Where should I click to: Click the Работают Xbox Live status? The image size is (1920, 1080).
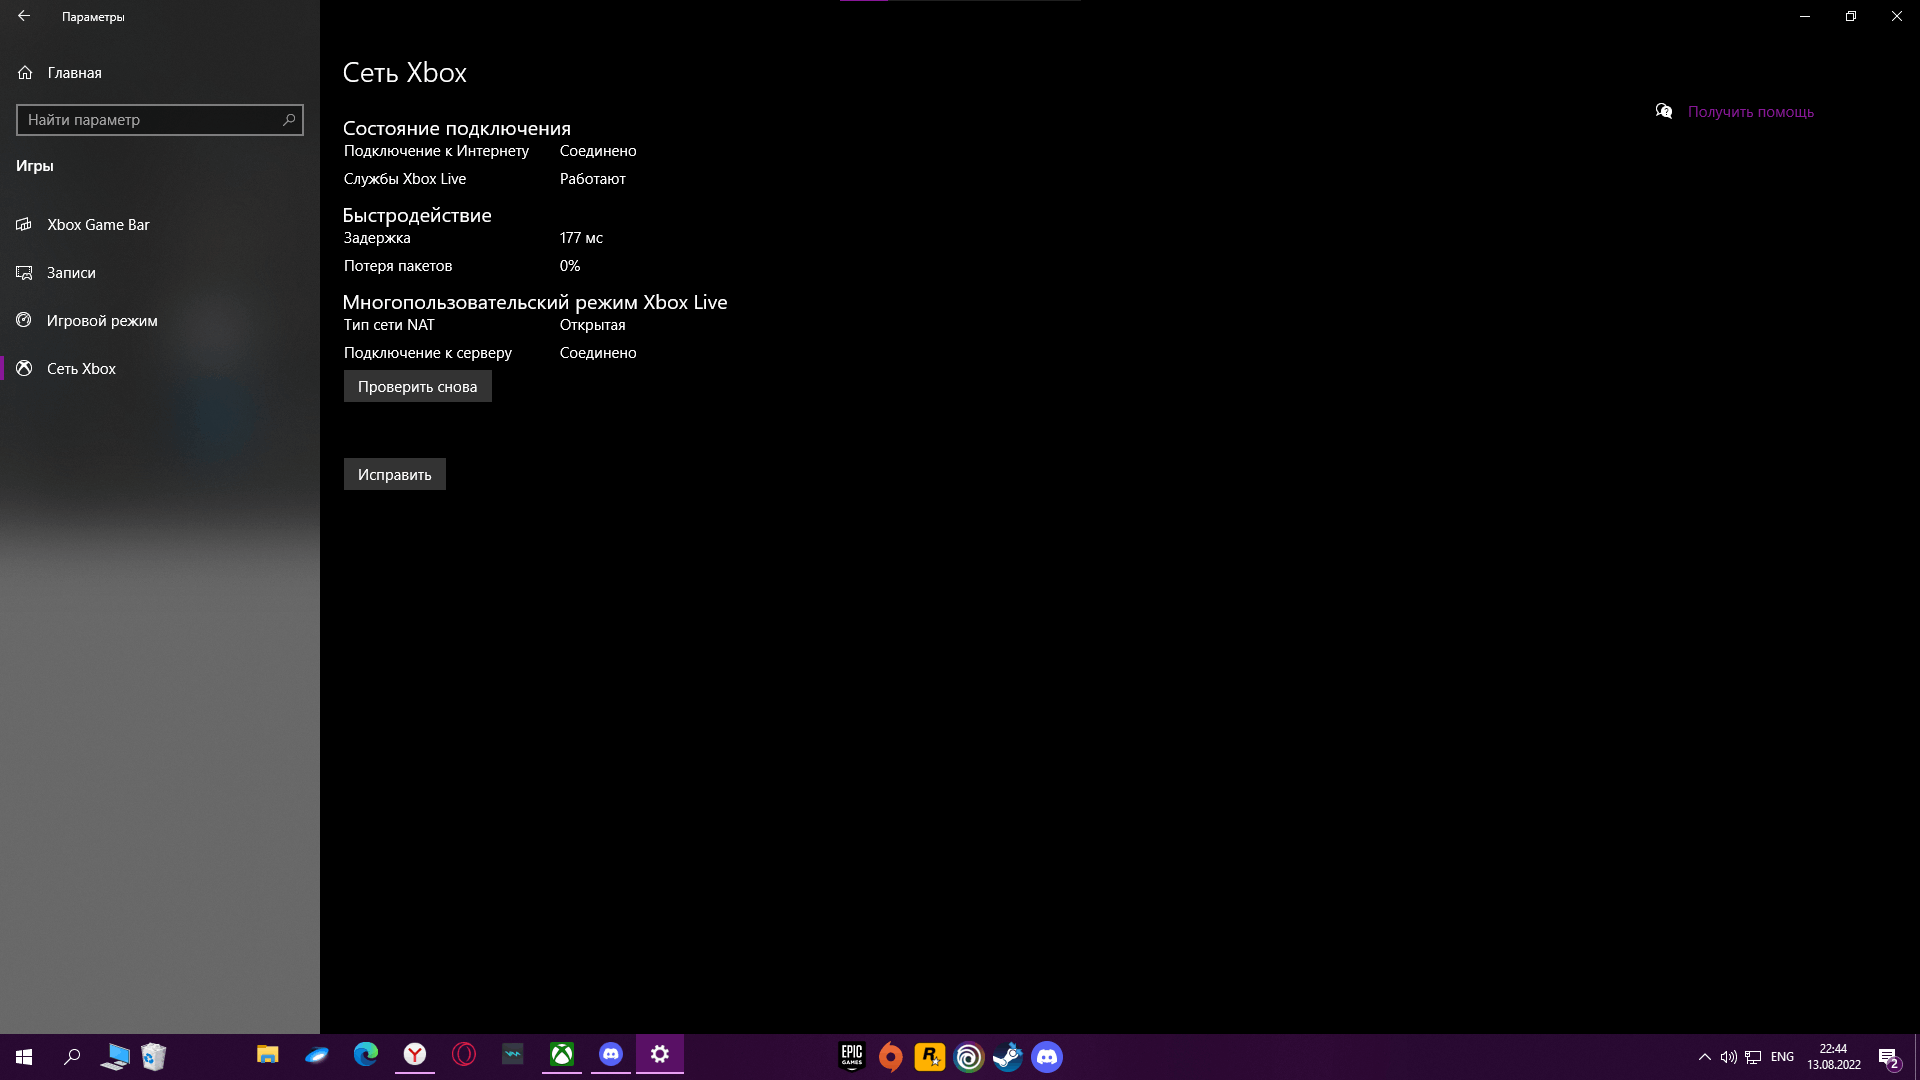coord(592,179)
